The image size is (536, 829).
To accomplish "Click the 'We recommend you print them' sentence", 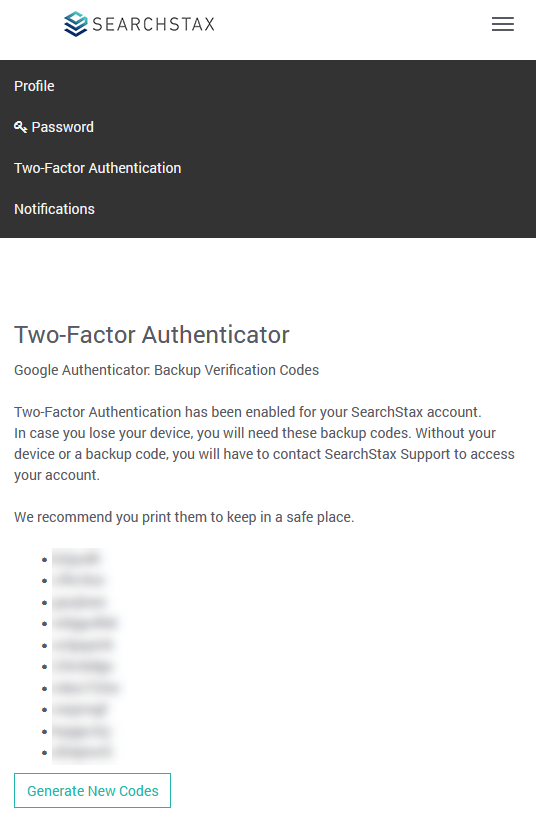I will (184, 517).
